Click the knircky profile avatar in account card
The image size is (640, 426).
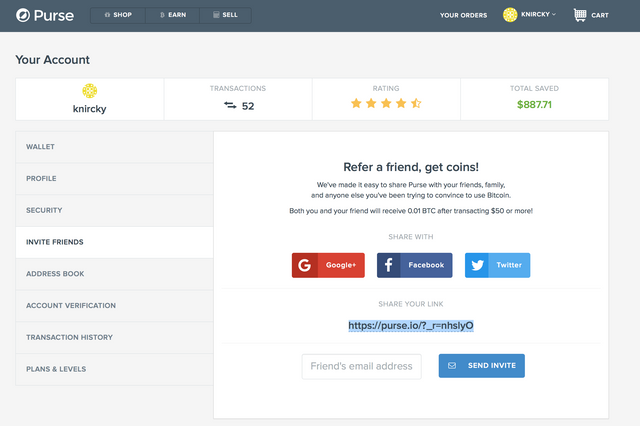click(89, 91)
